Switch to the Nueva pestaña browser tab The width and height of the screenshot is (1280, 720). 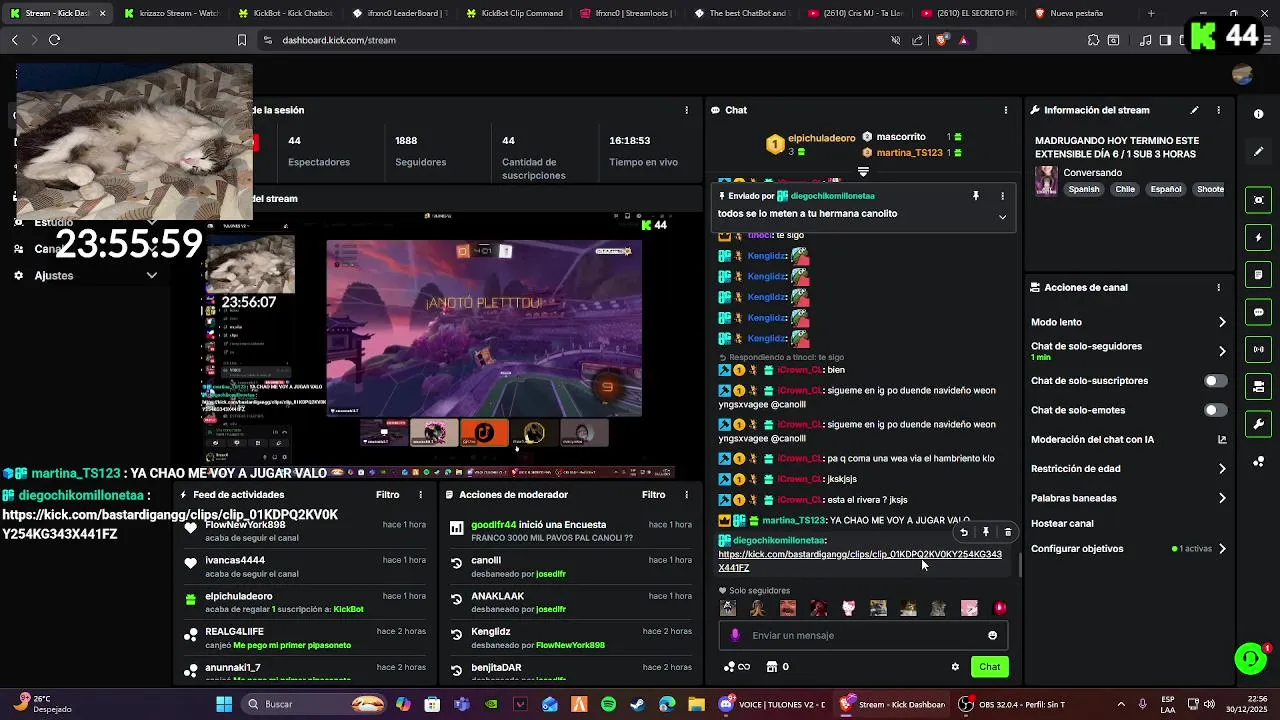tap(1081, 13)
